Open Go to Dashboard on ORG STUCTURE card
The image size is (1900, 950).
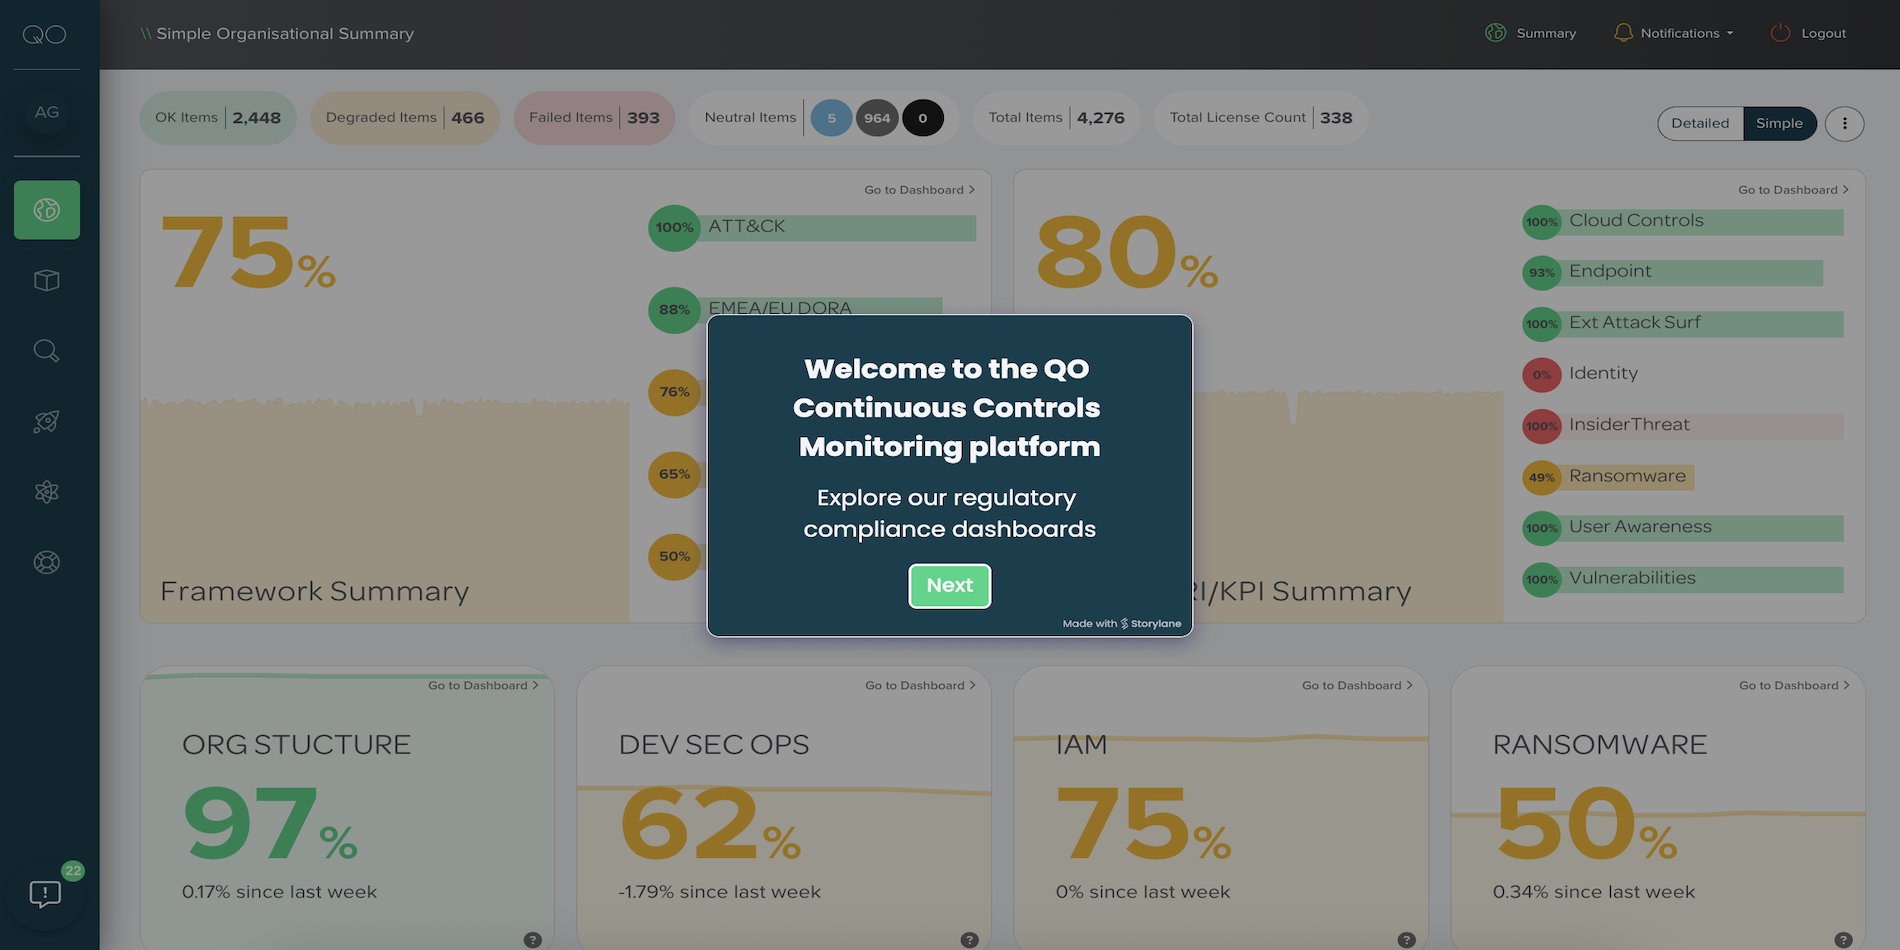(483, 686)
